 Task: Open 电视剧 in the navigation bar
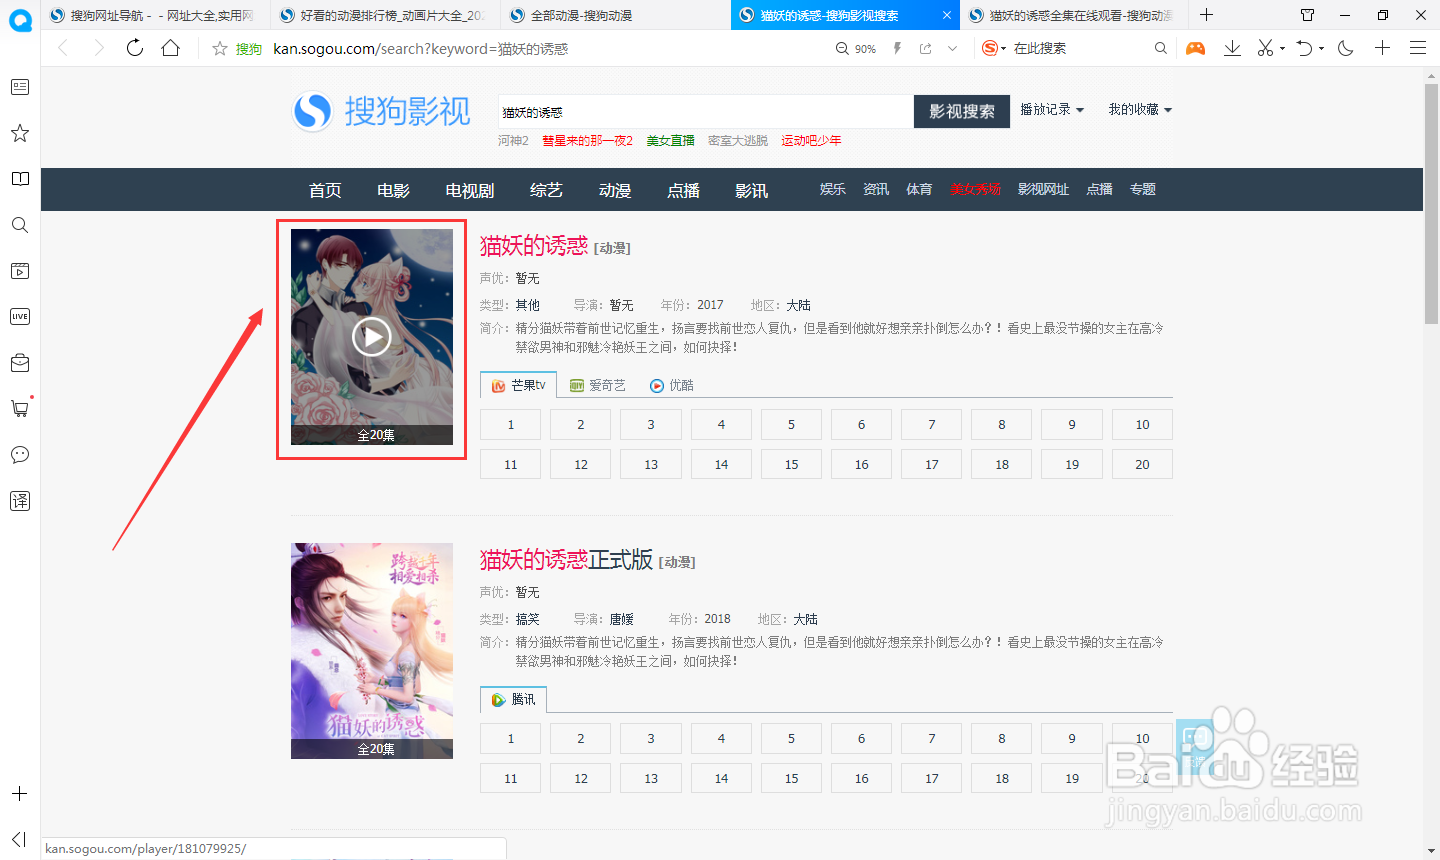[470, 190]
